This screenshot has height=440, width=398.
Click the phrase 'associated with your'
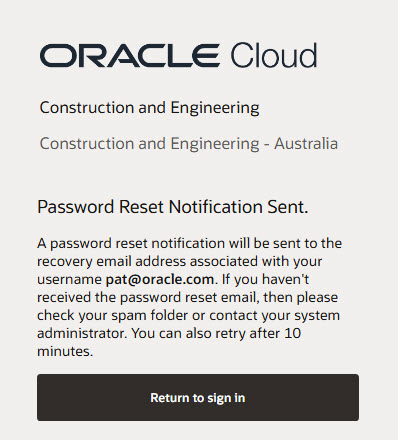click(256, 261)
